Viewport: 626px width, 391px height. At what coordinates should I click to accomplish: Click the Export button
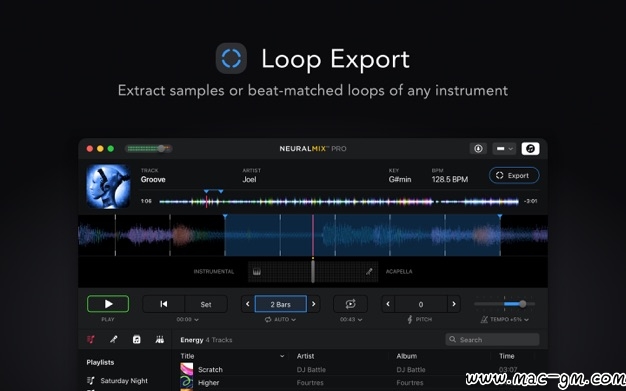(514, 175)
